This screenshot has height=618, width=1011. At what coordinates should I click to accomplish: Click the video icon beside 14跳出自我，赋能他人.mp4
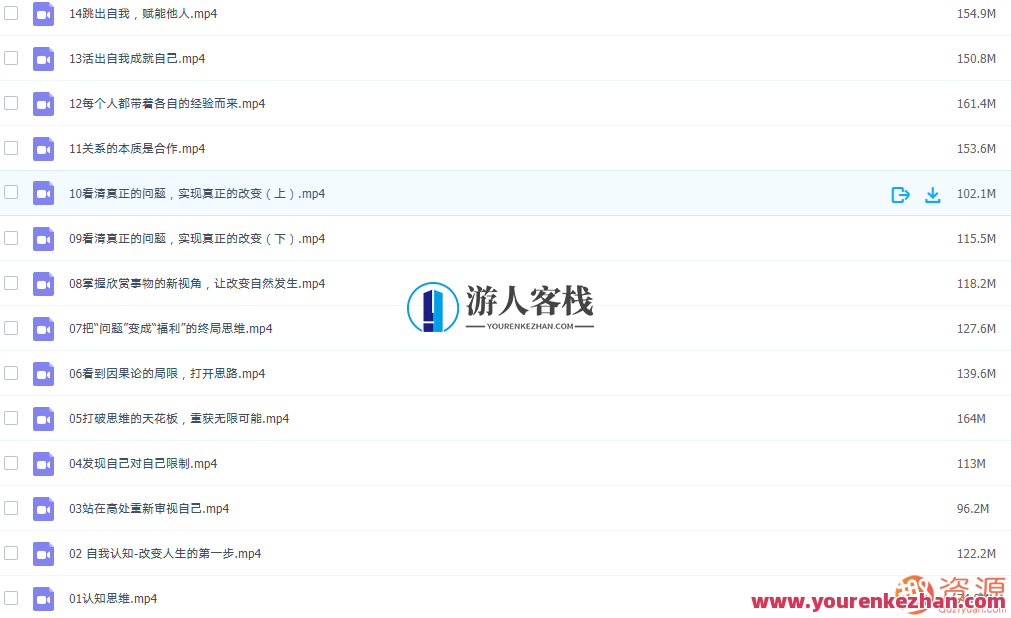point(43,13)
